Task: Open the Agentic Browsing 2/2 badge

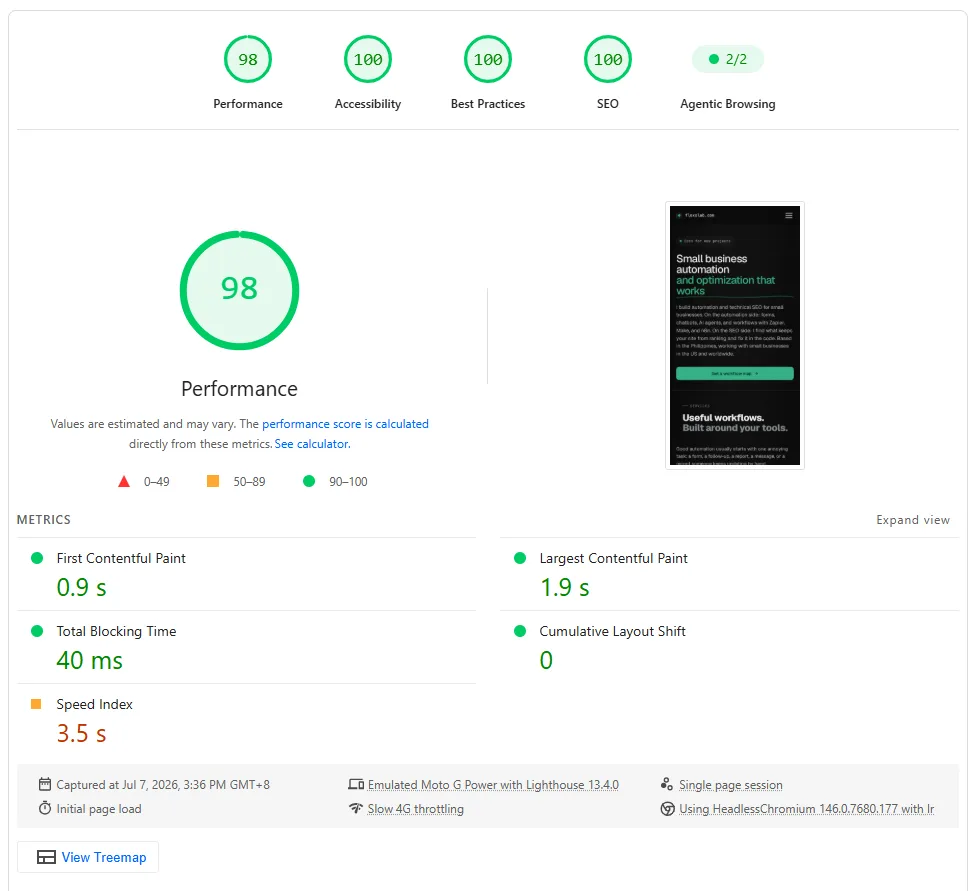Action: [x=728, y=59]
